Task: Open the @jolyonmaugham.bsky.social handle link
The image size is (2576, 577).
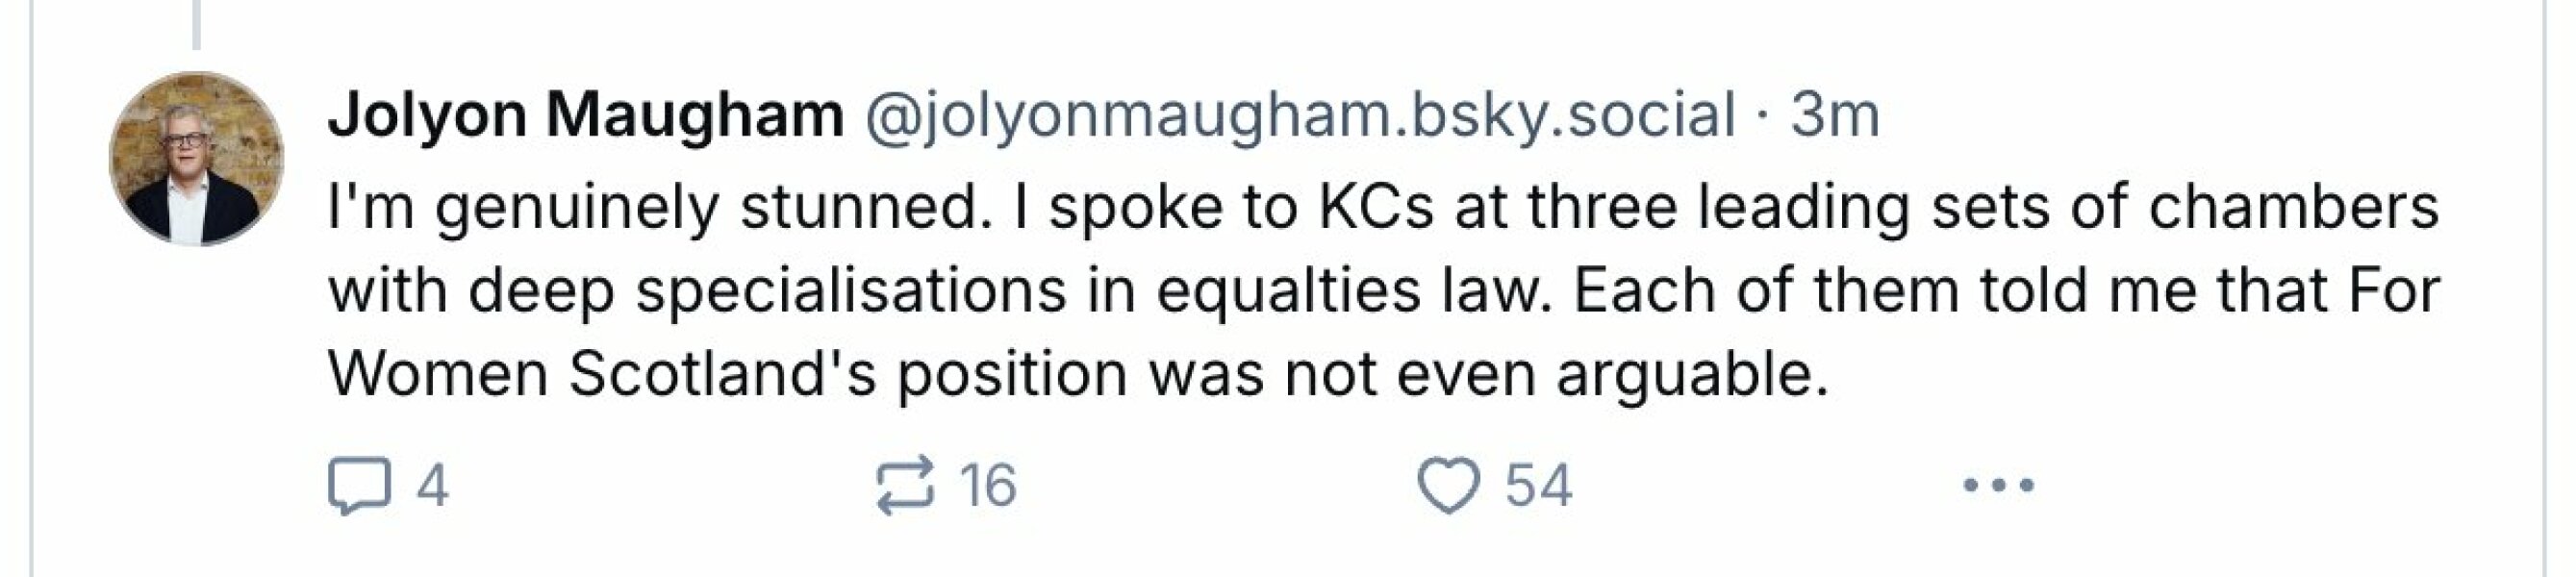Action: point(1299,115)
